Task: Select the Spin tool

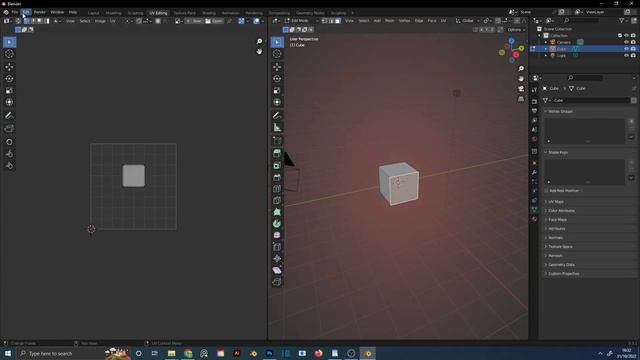Action: click(x=277, y=224)
